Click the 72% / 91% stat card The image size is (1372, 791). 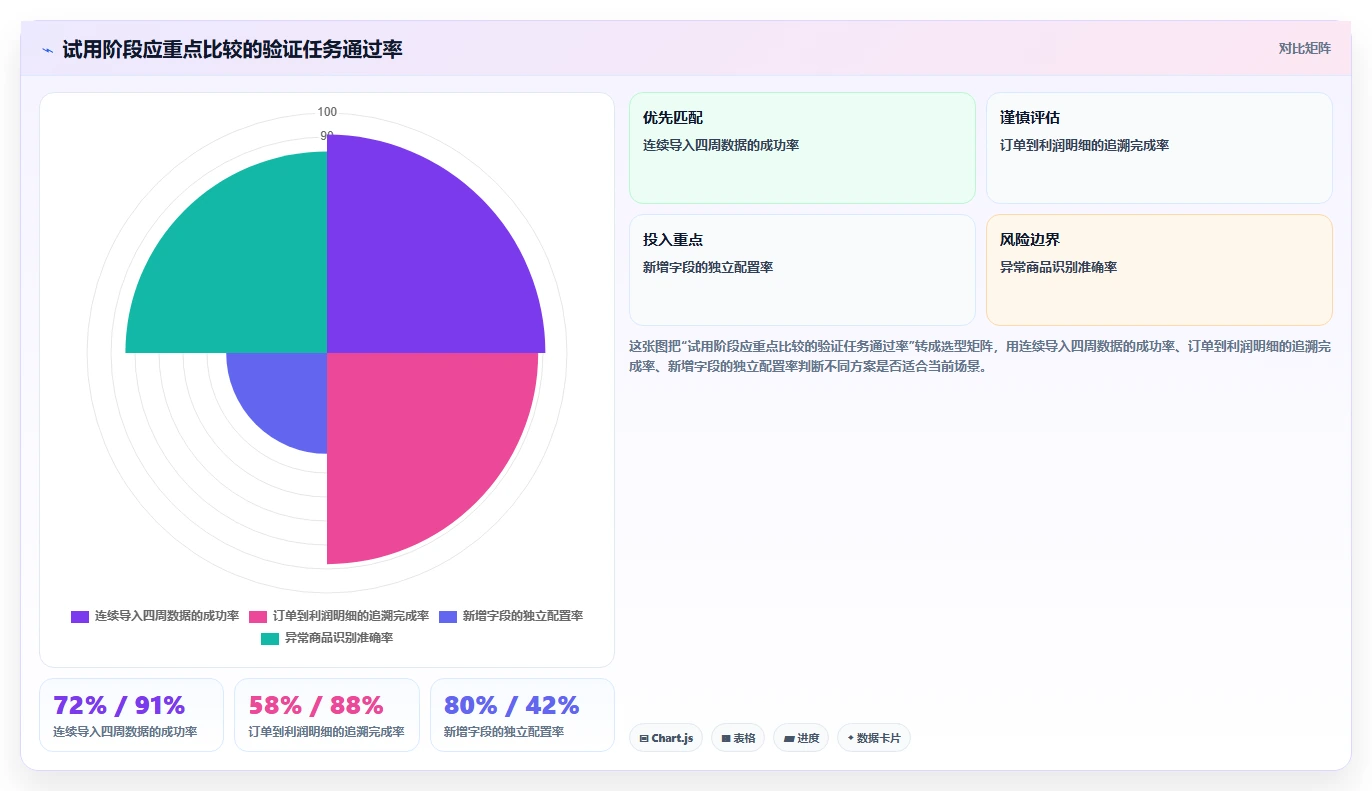[x=131, y=715]
